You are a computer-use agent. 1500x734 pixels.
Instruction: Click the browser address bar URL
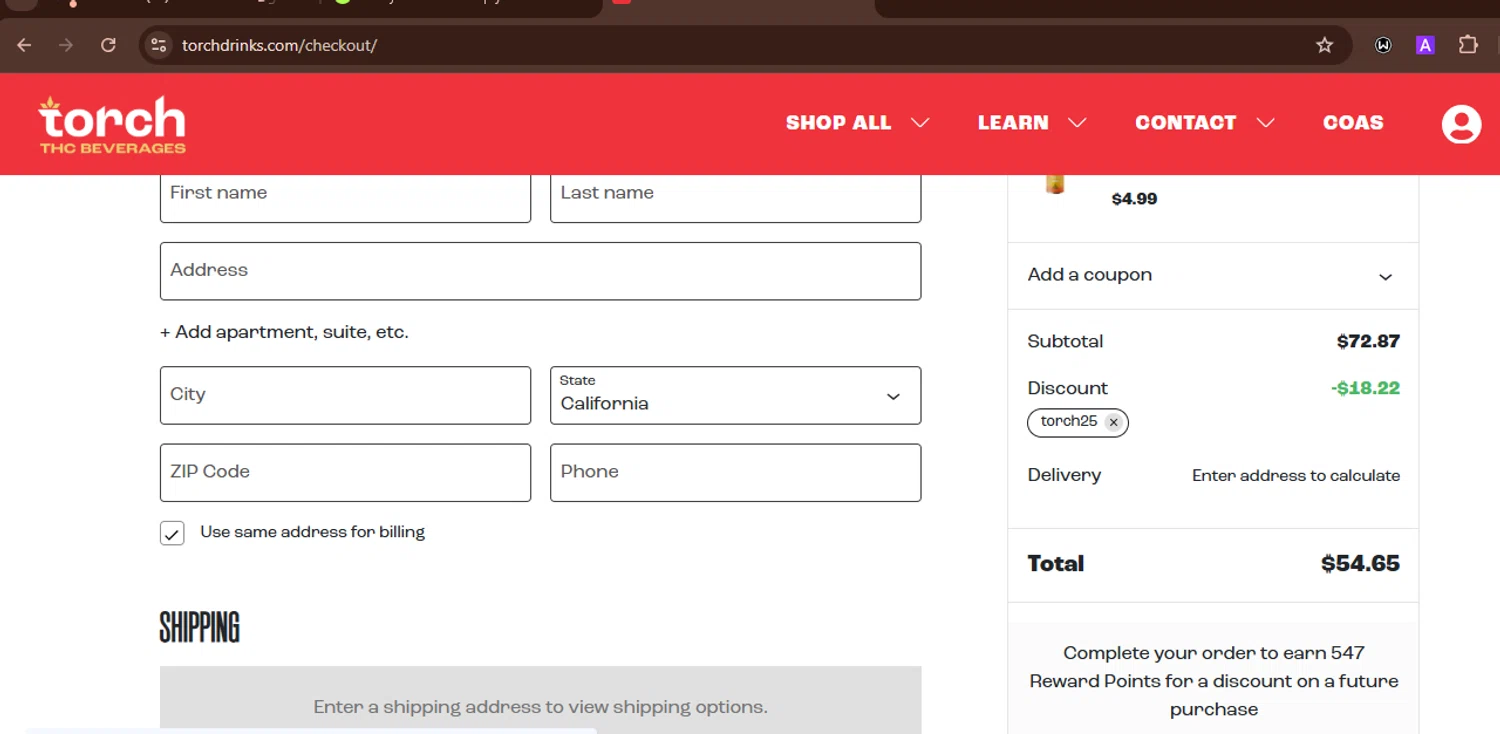tap(279, 46)
